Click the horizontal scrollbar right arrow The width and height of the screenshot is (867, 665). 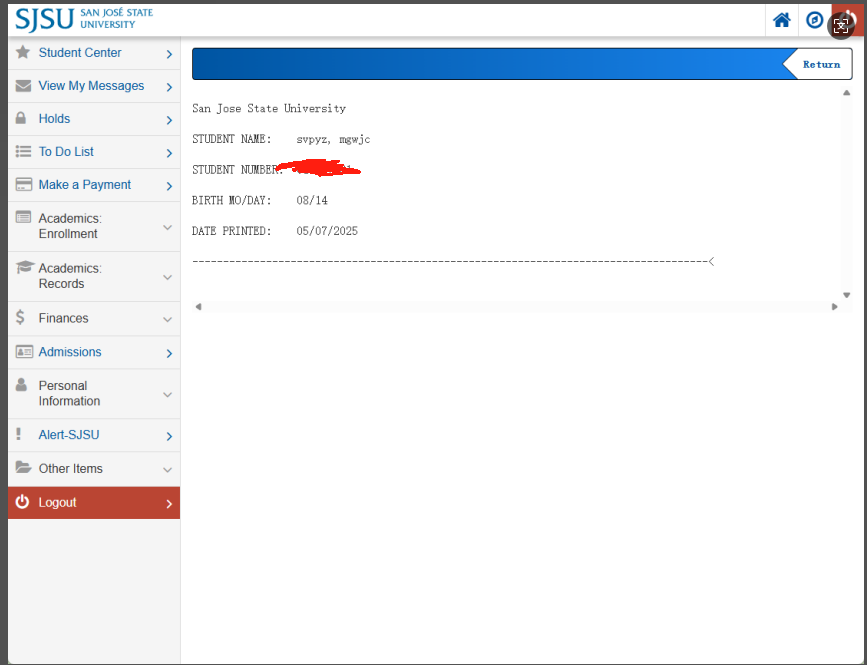coord(835,307)
